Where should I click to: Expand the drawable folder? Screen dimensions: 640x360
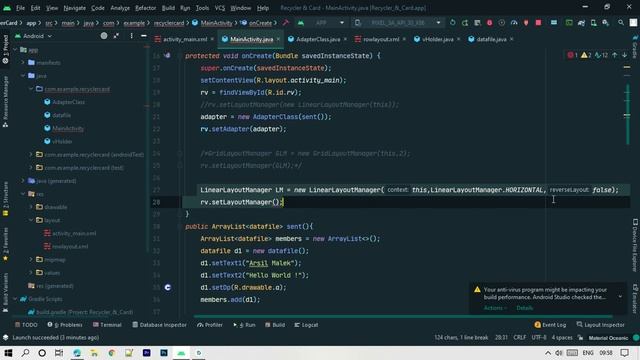[x=31, y=207]
